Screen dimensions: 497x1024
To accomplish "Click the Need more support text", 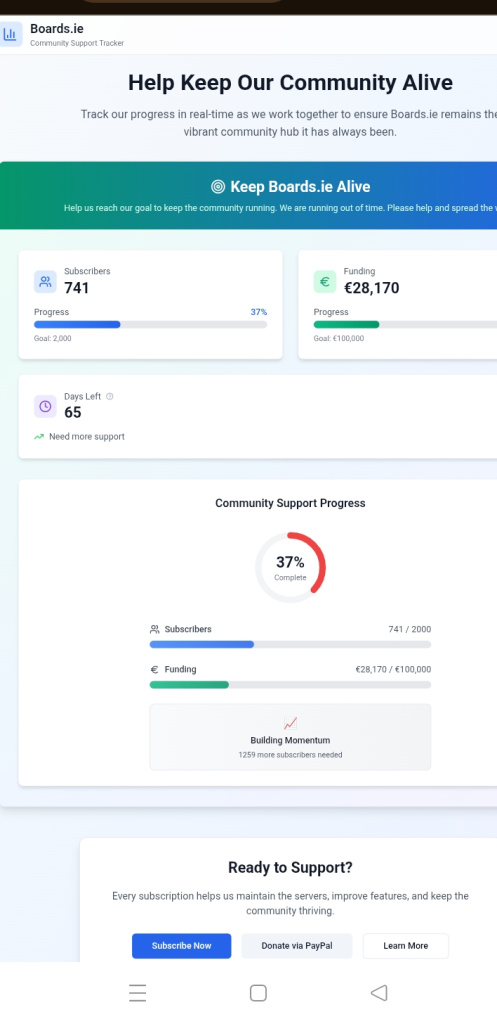I will click(87, 437).
